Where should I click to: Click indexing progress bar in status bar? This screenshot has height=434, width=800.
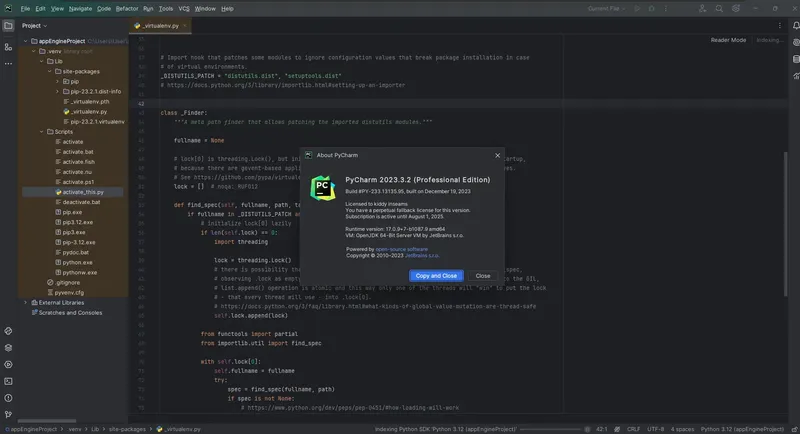(553, 429)
